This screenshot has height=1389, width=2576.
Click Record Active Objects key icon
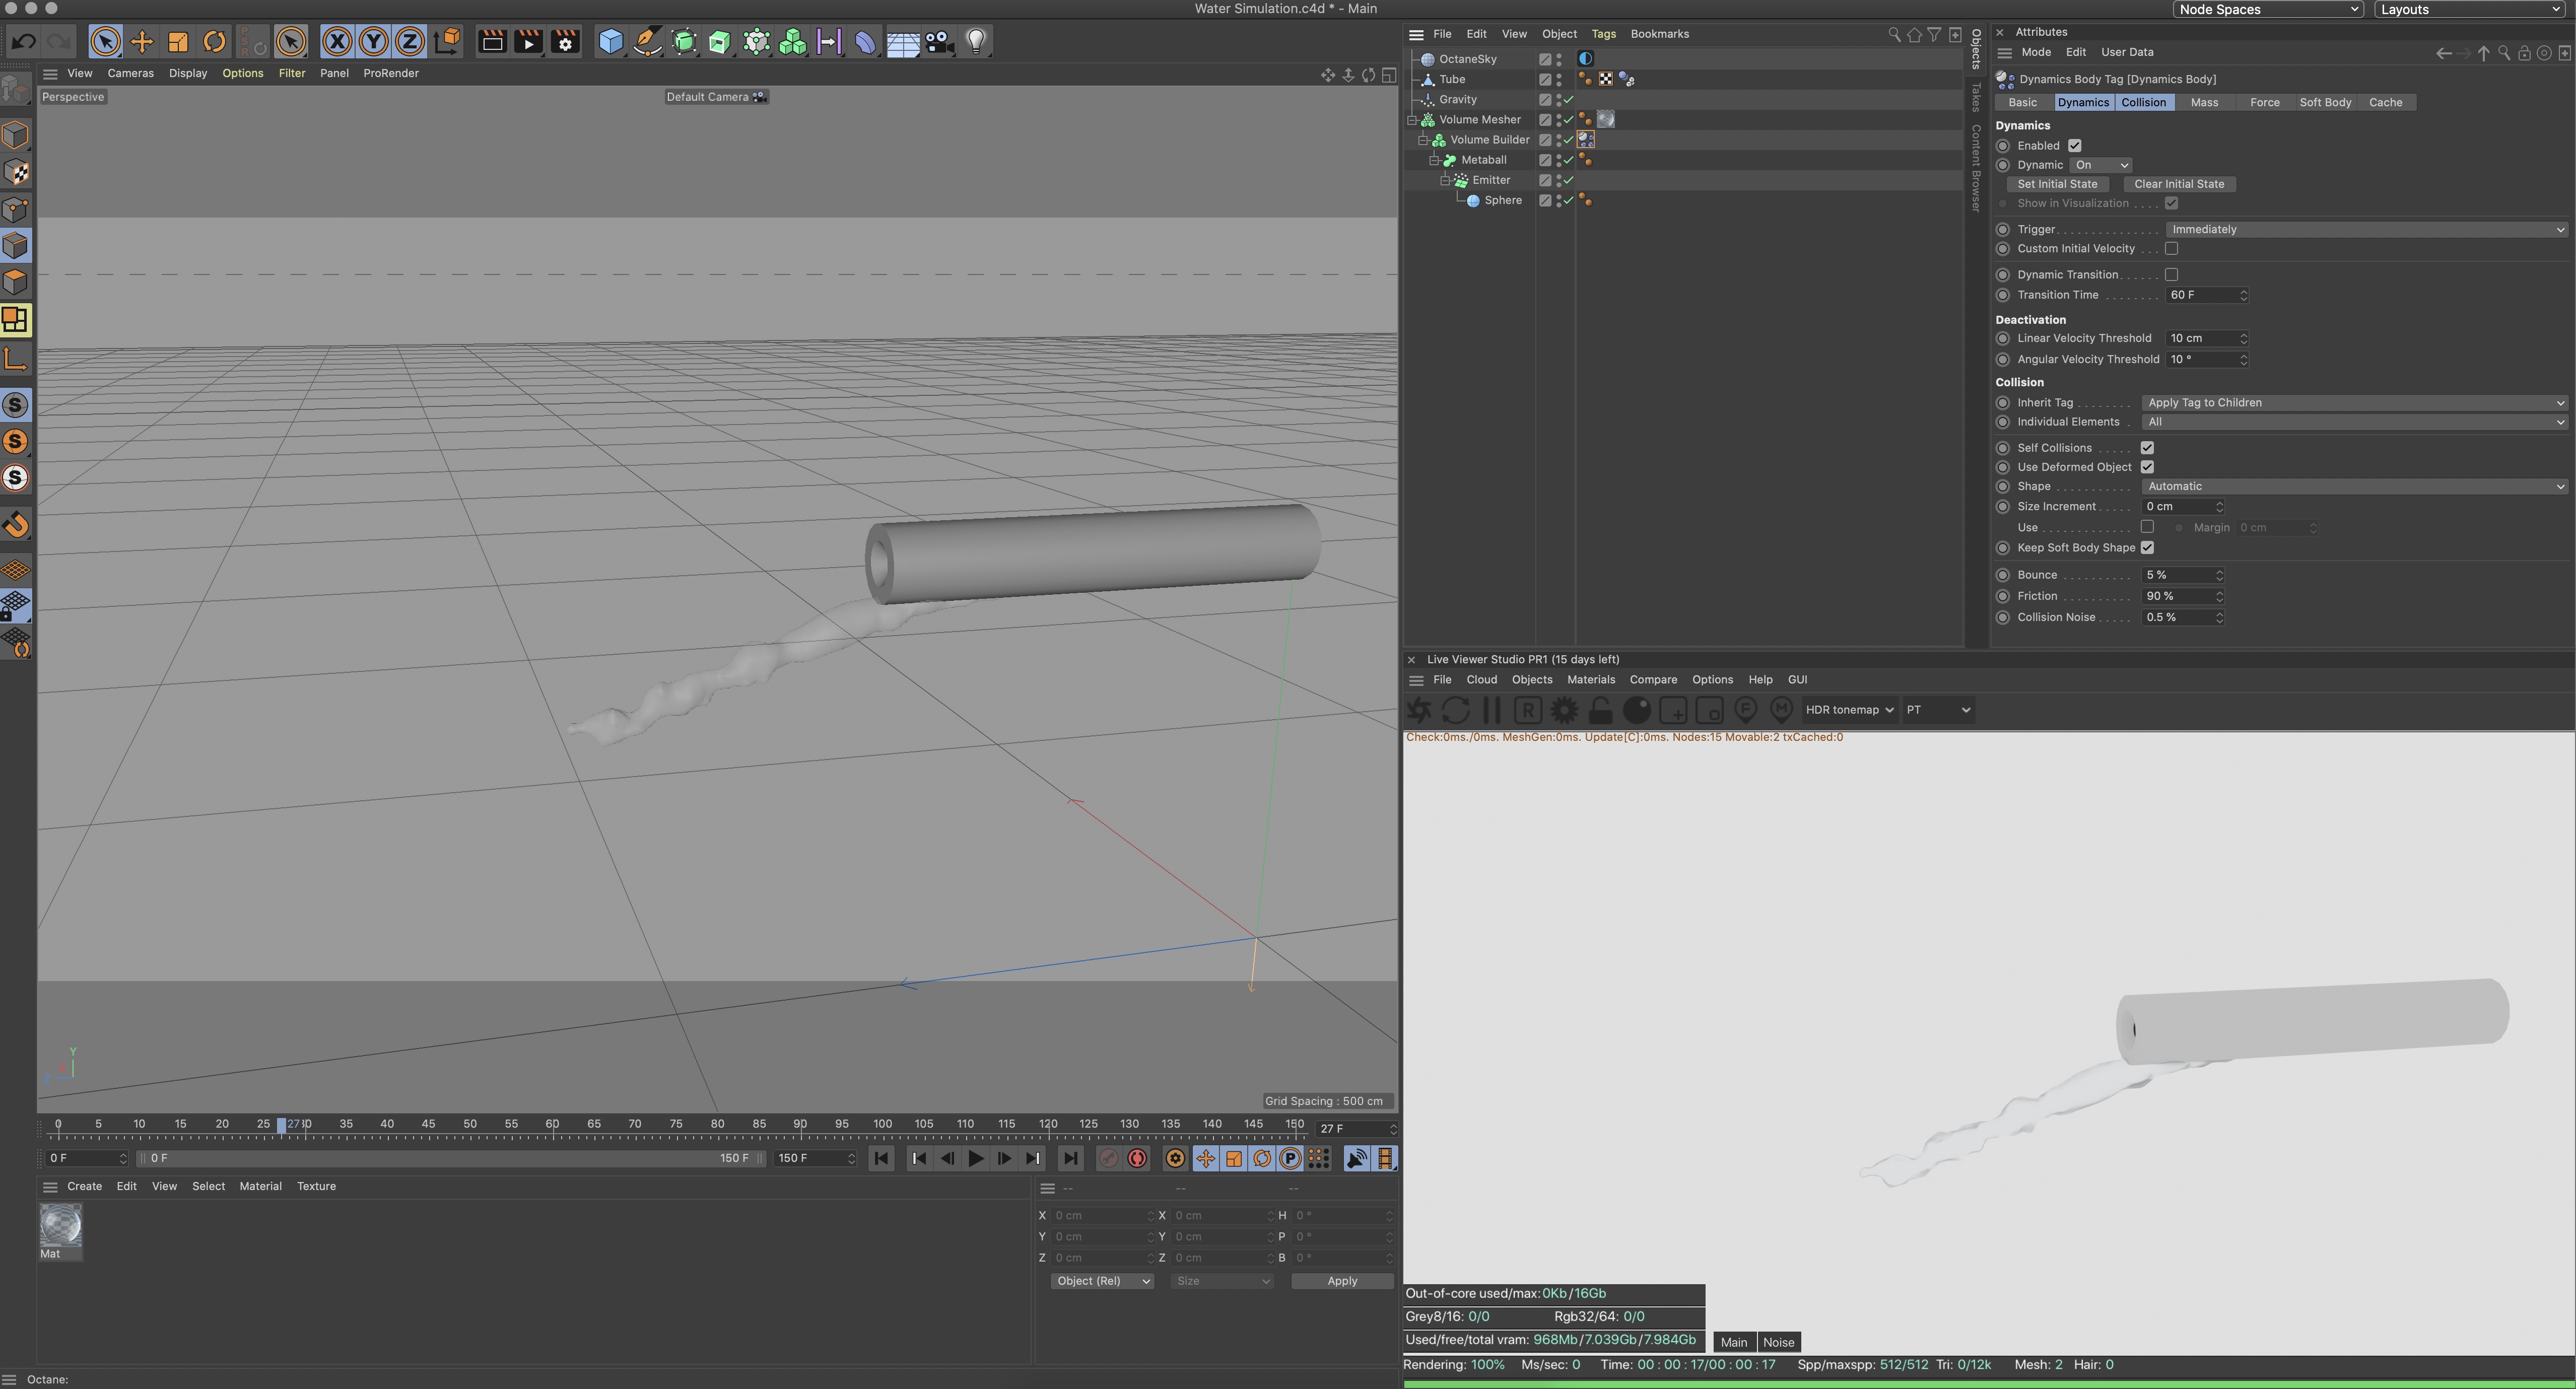pos(1109,1158)
